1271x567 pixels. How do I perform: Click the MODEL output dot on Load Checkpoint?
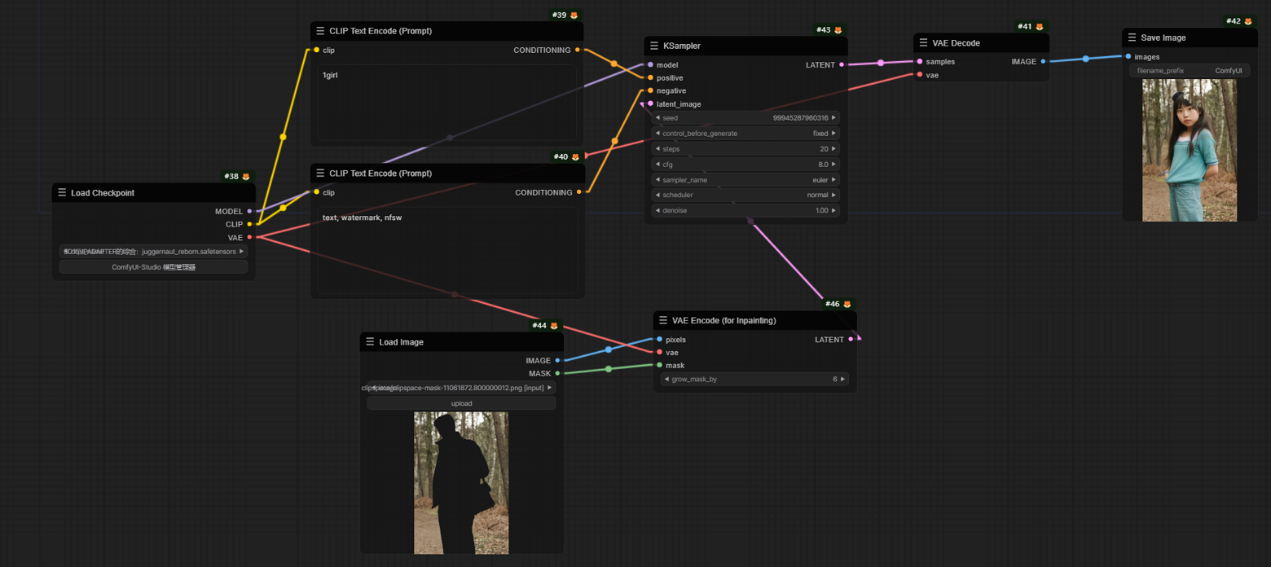tap(249, 211)
